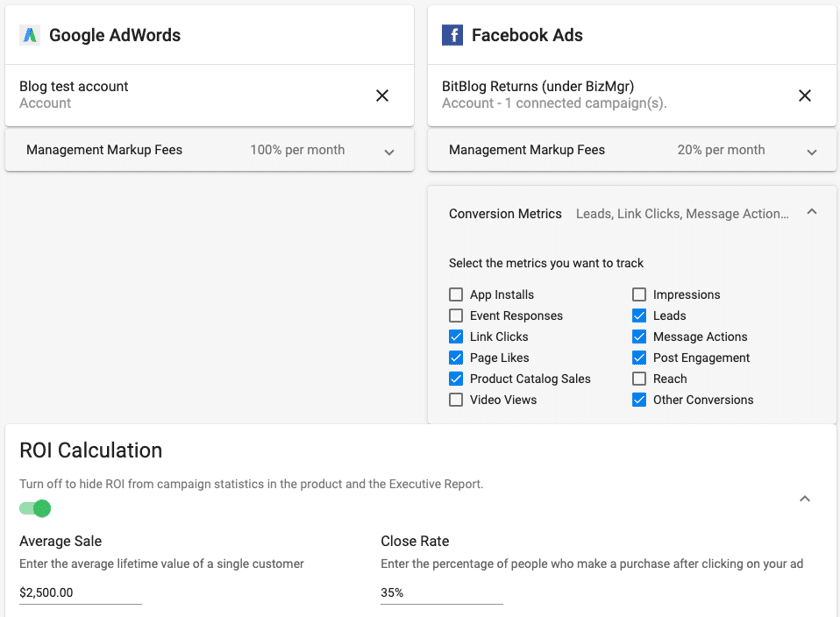
Task: Click the Average Sale input field
Action: pyautogui.click(x=80, y=593)
